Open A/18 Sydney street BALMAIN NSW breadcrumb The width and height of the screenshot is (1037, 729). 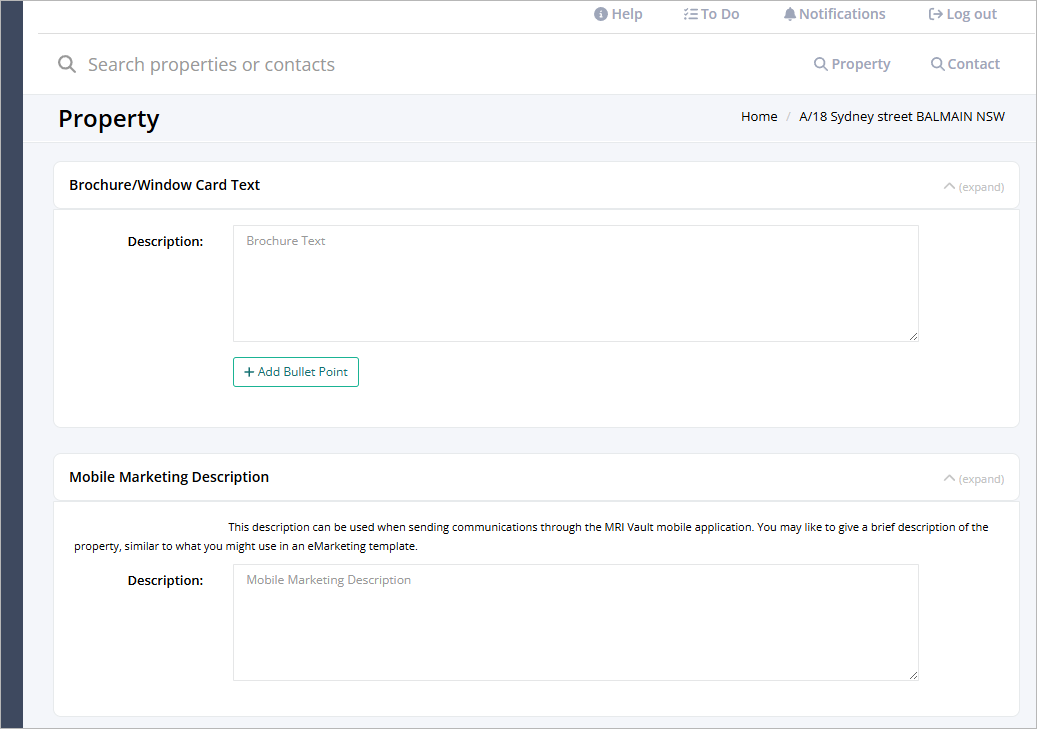pos(901,116)
